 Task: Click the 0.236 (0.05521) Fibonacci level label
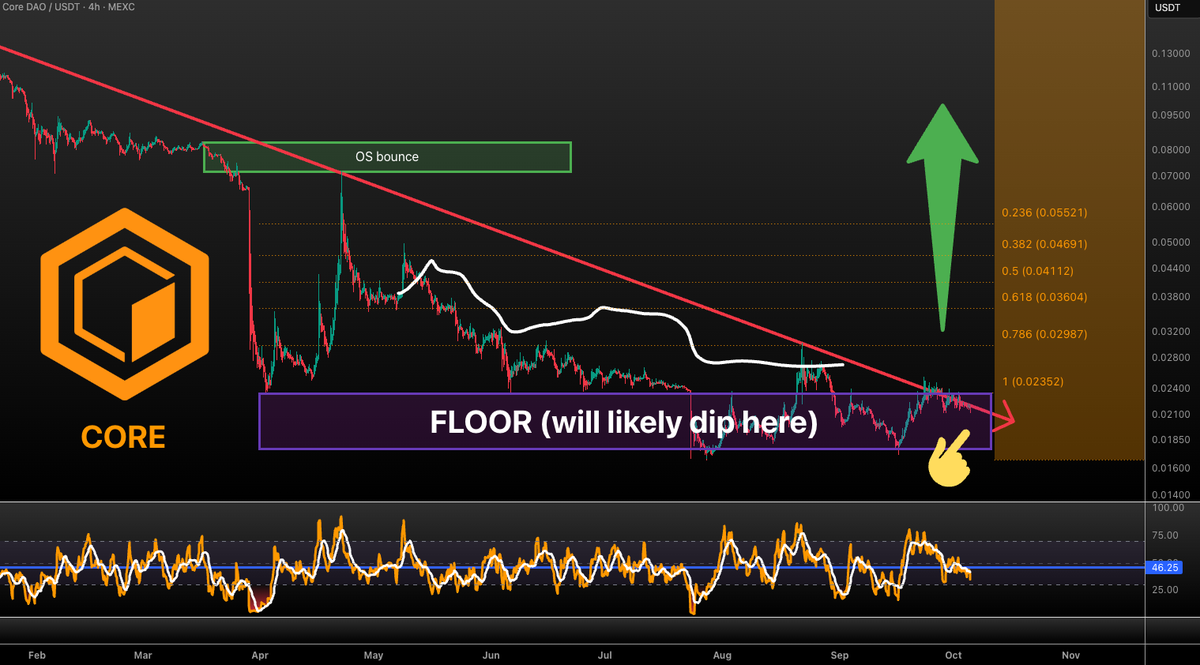(1045, 213)
